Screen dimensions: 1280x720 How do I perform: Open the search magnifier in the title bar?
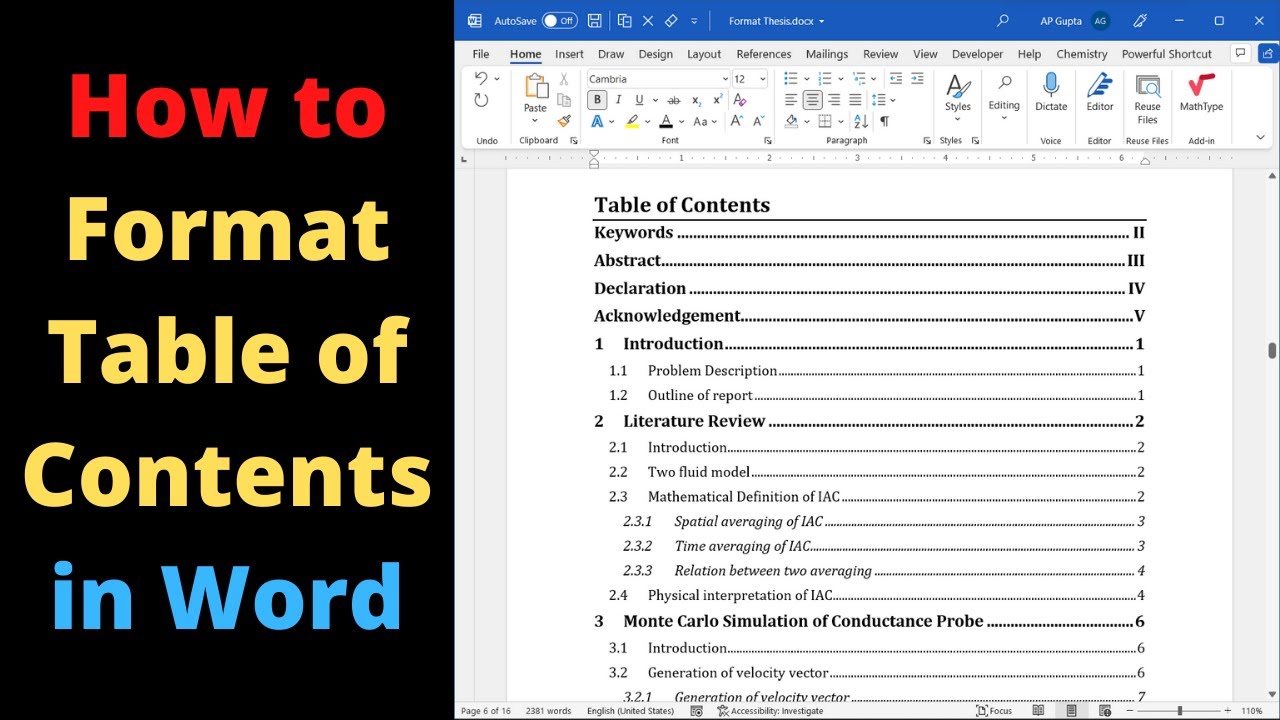[1003, 20]
